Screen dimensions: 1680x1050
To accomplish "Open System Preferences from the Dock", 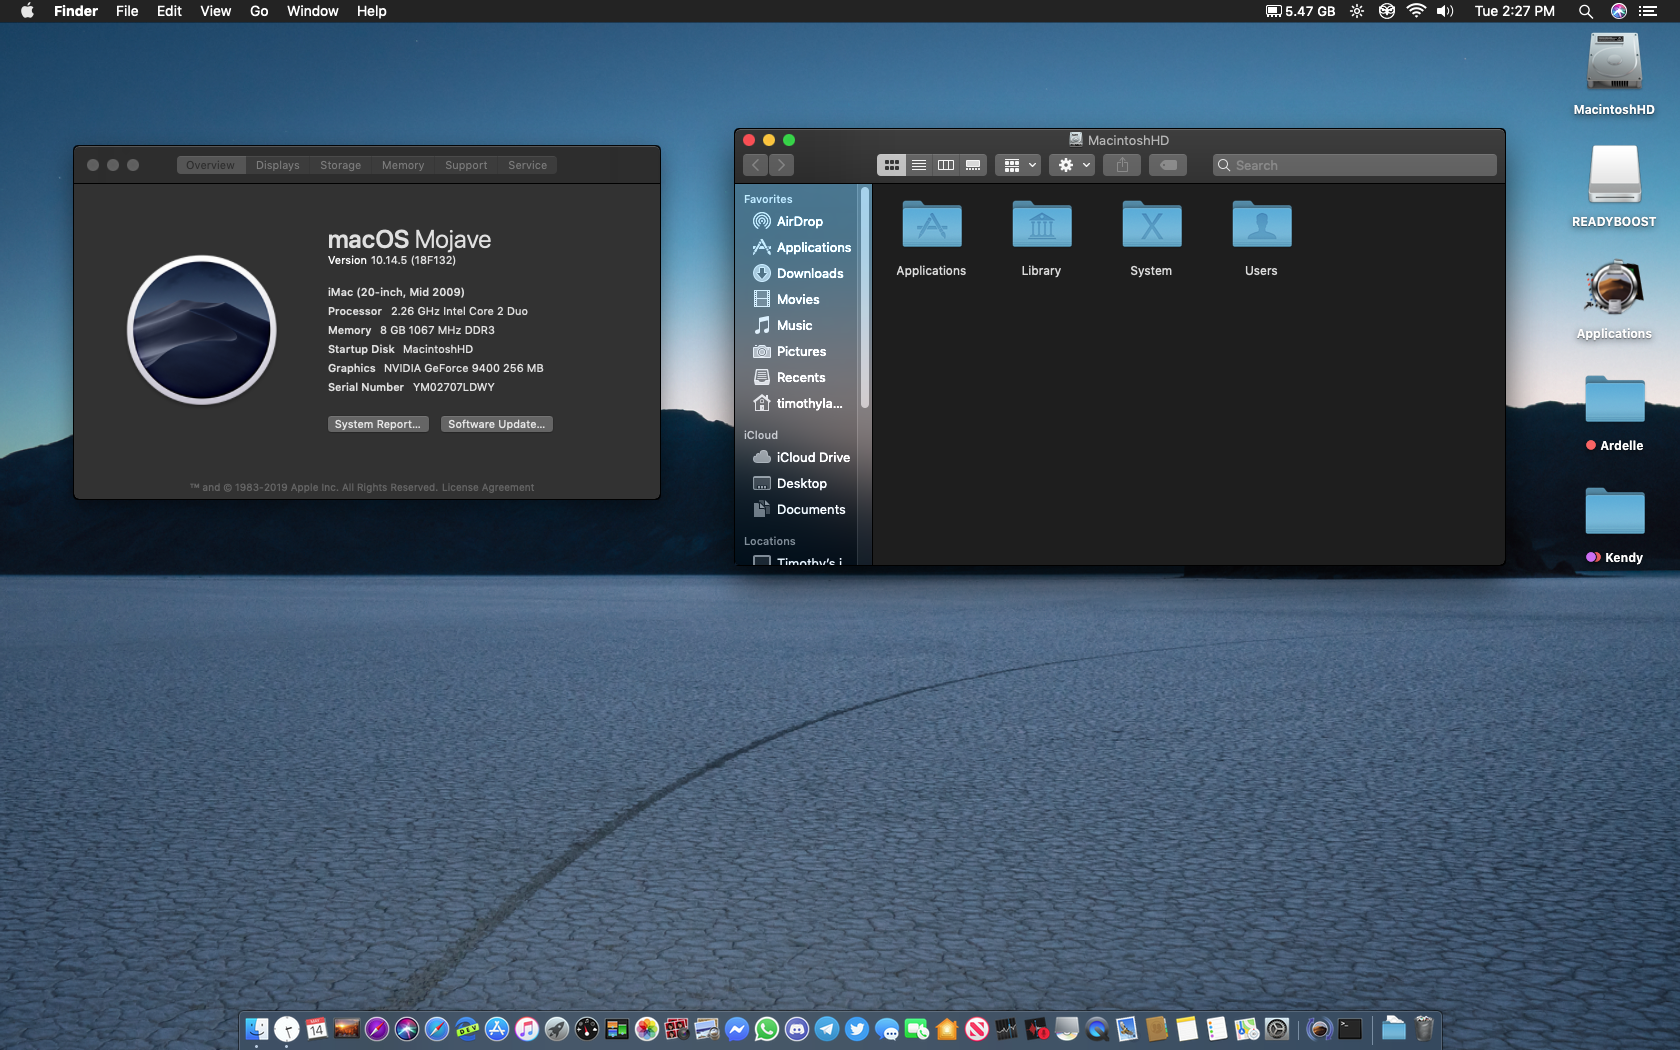I will click(x=1277, y=1029).
